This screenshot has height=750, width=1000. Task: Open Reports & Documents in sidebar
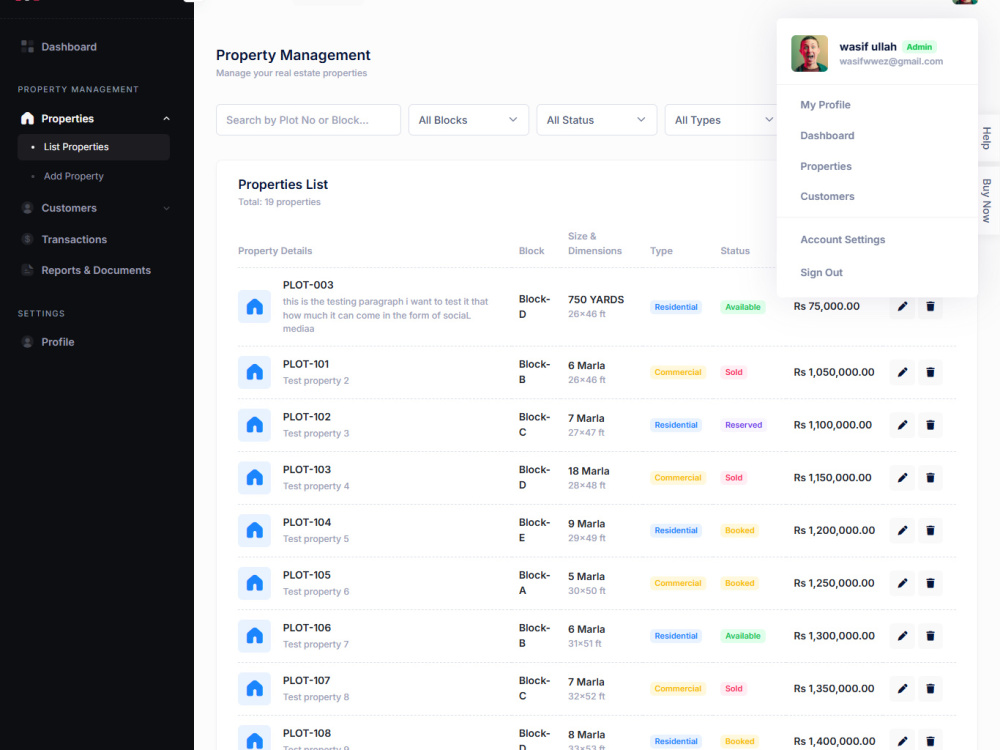(x=94, y=270)
